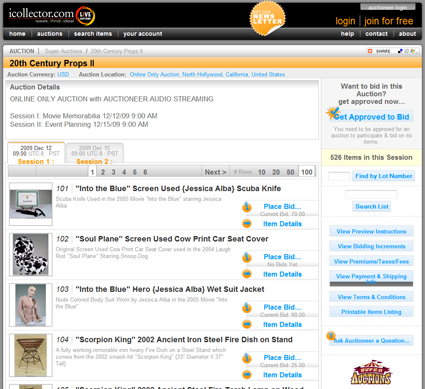Go to page 5 of results
Viewport: 425px width, 389px height.
135,172
